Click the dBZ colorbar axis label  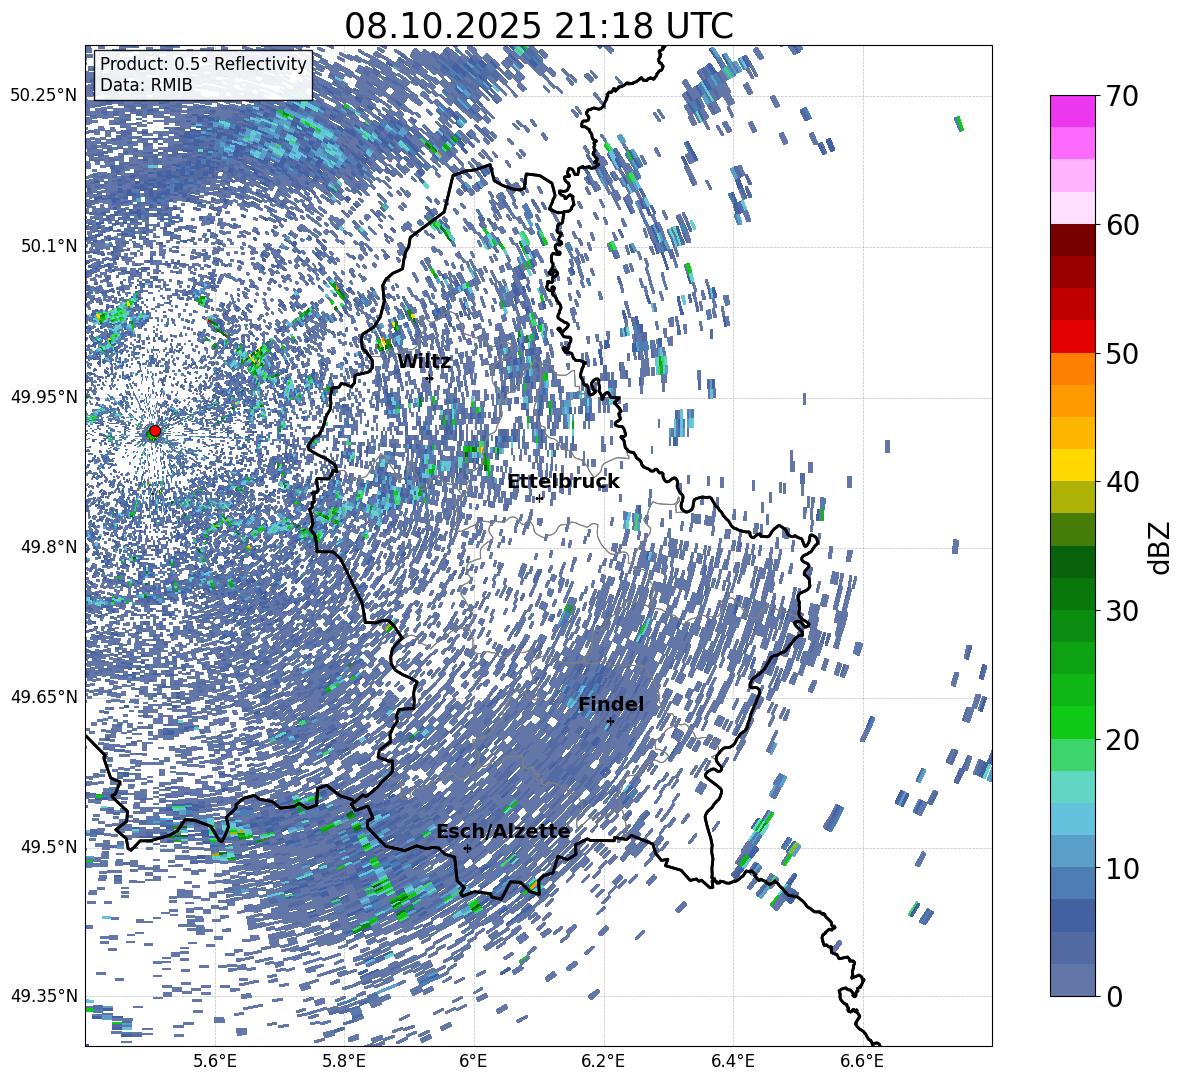(x=1161, y=547)
